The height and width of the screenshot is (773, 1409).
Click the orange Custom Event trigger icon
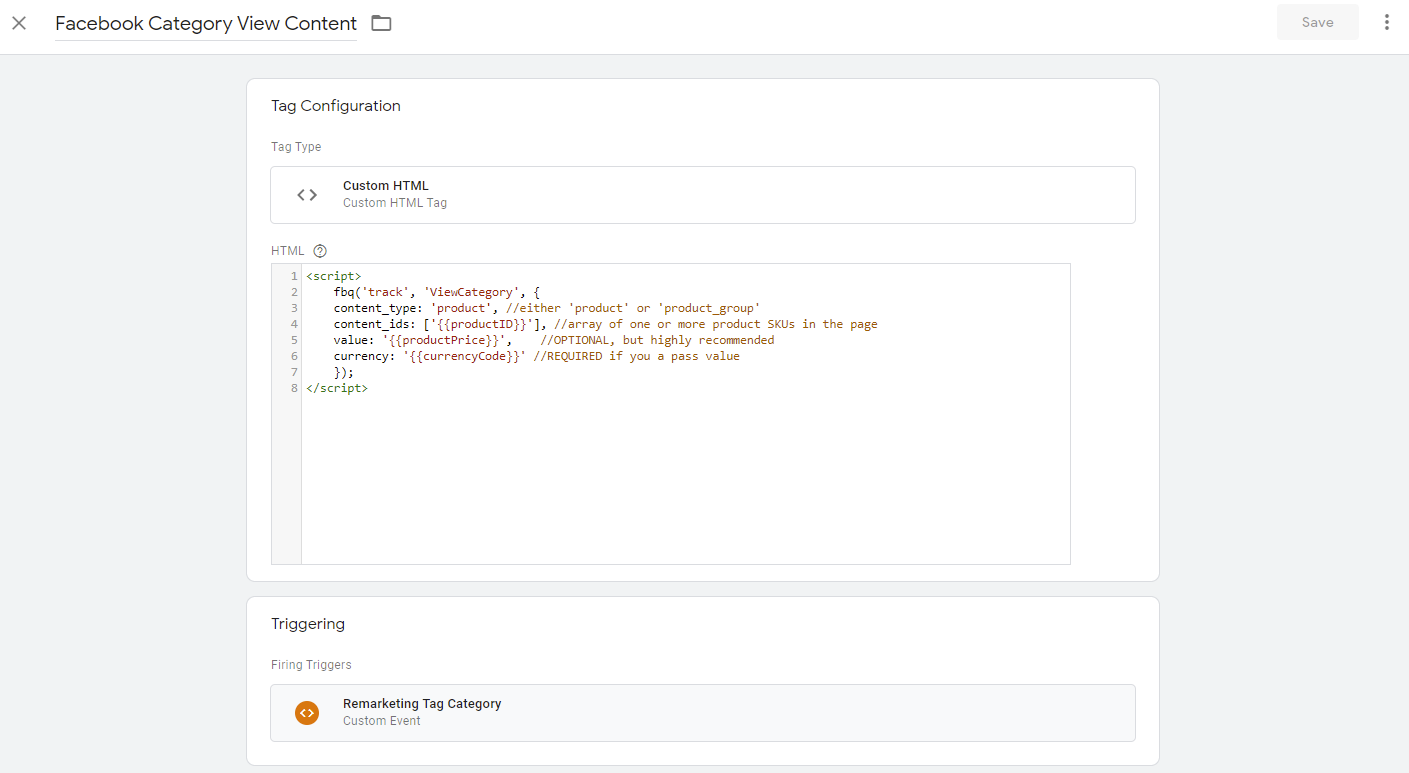307,713
